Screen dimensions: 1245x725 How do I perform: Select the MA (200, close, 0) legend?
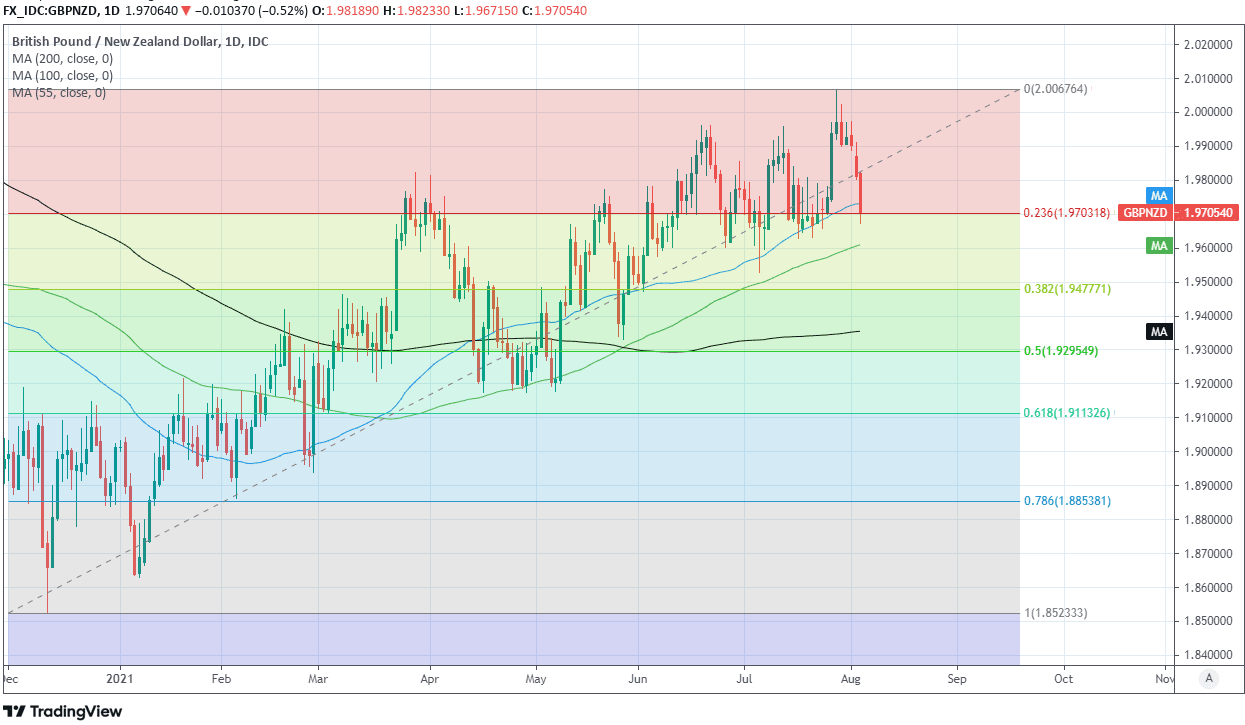coord(62,59)
